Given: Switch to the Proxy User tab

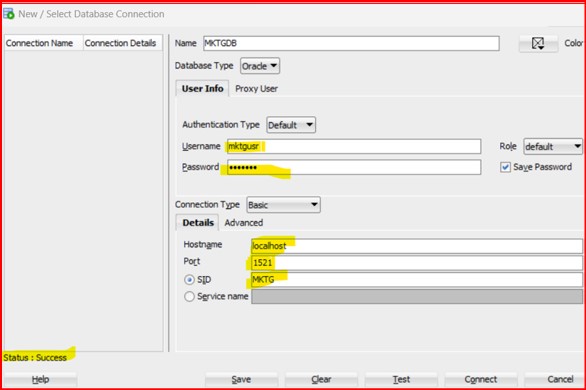Looking at the screenshot, I should click(x=256, y=89).
